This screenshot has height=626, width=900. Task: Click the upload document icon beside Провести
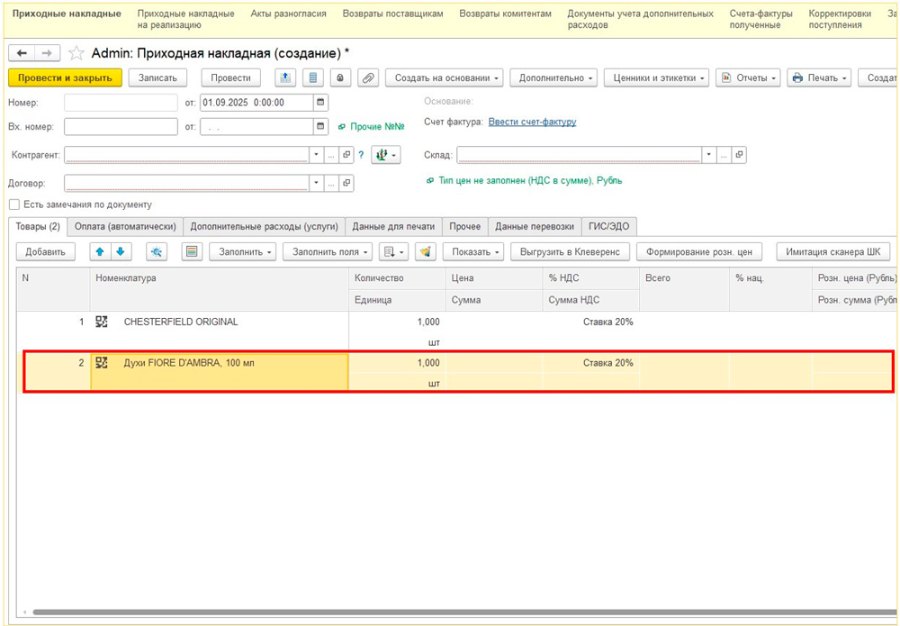pos(285,78)
